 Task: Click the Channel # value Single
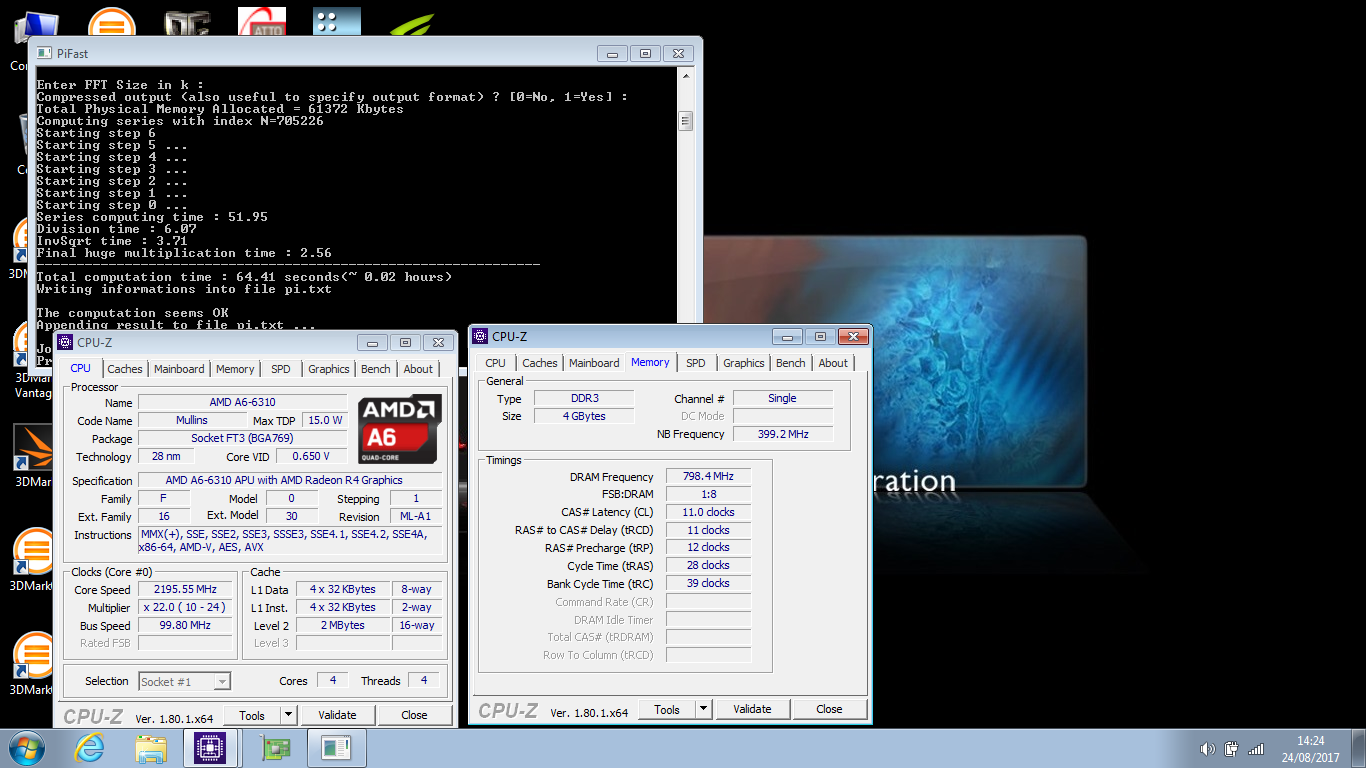click(783, 398)
